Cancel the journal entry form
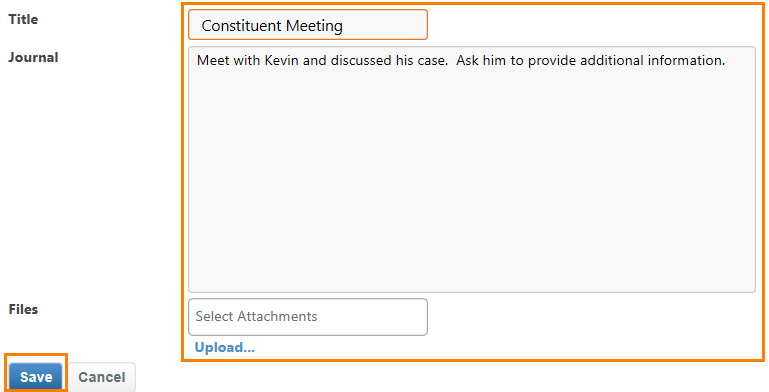Screen dimensions: 769x392 pyautogui.click(x=102, y=377)
